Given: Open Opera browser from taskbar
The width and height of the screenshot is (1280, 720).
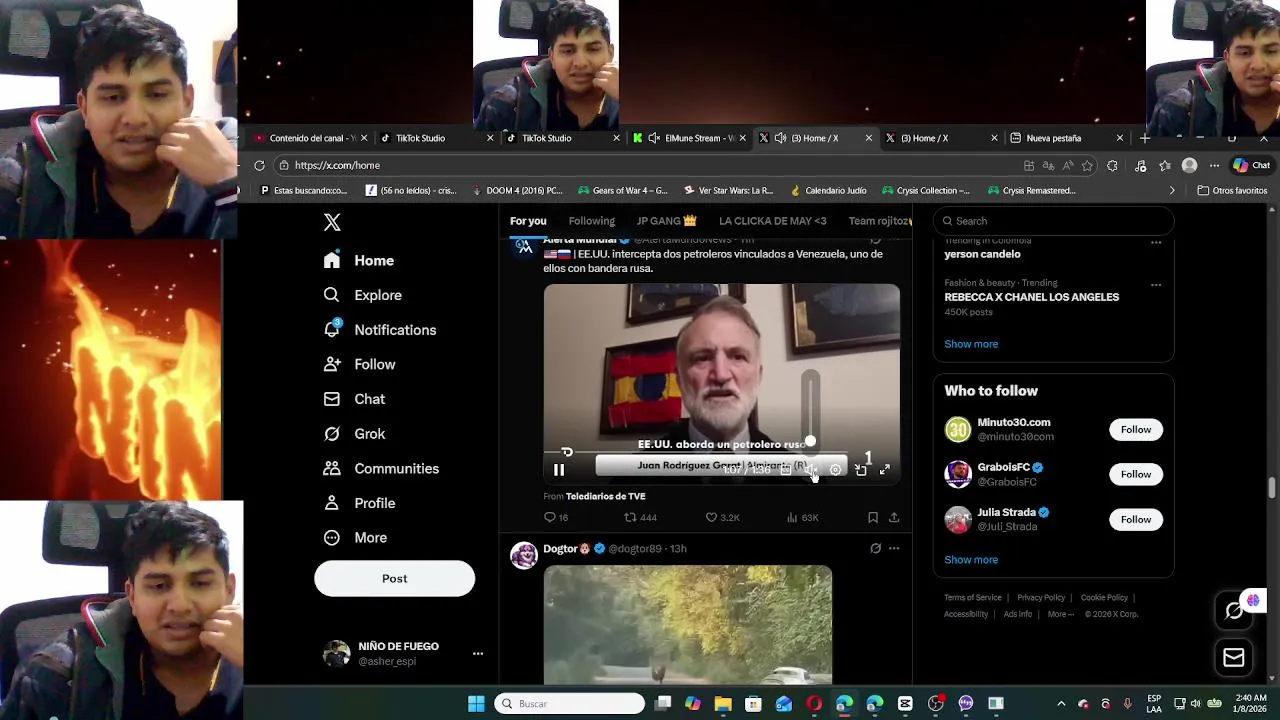Looking at the screenshot, I should pyautogui.click(x=814, y=704).
